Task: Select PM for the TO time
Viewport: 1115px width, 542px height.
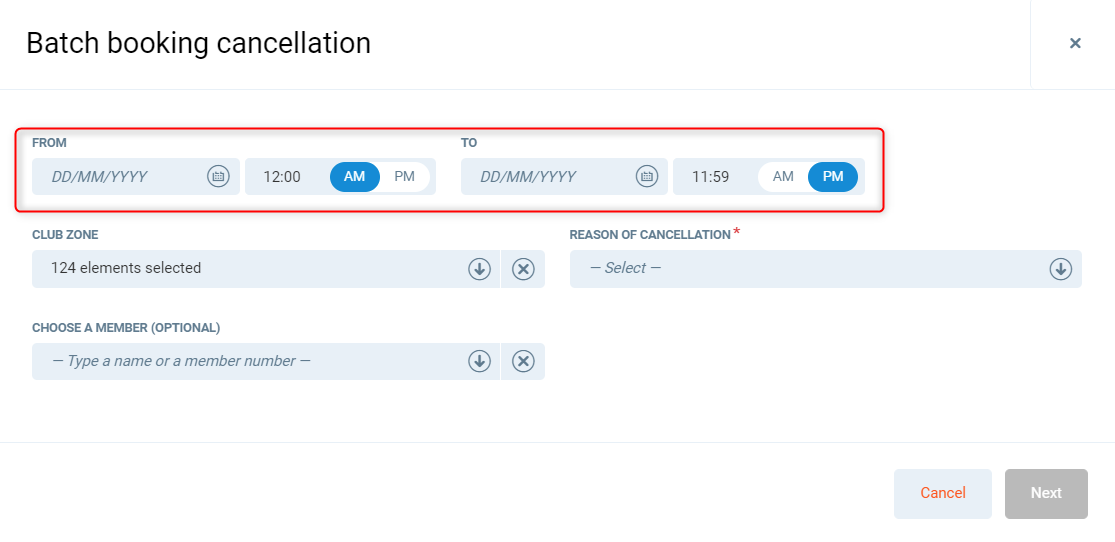Action: point(833,177)
